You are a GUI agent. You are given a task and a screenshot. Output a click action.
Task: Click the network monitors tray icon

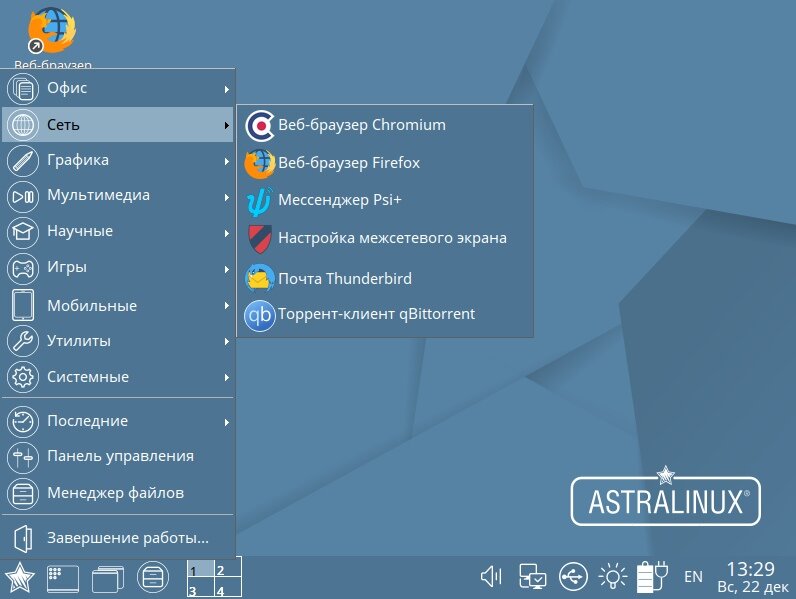click(x=532, y=577)
